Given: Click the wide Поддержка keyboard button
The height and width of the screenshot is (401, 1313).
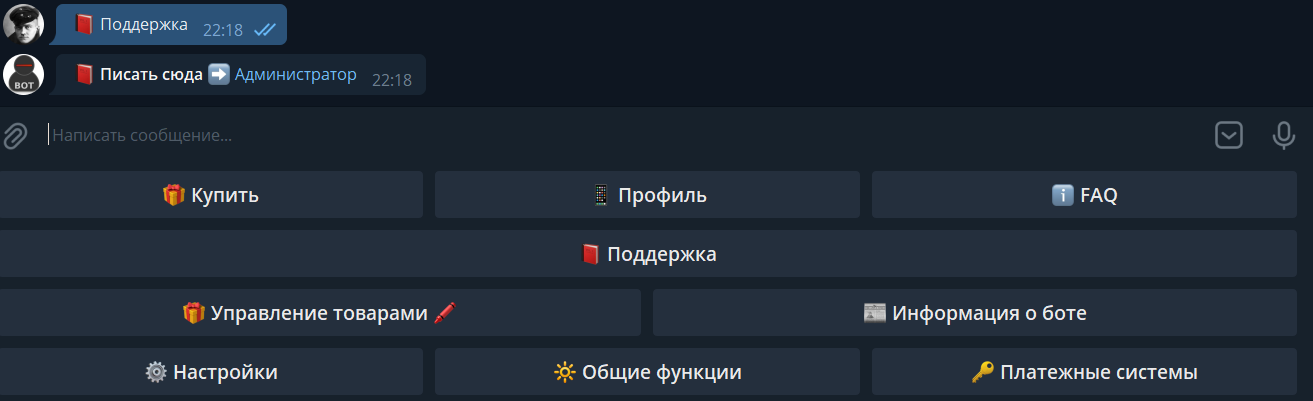Looking at the screenshot, I should pos(648,254).
